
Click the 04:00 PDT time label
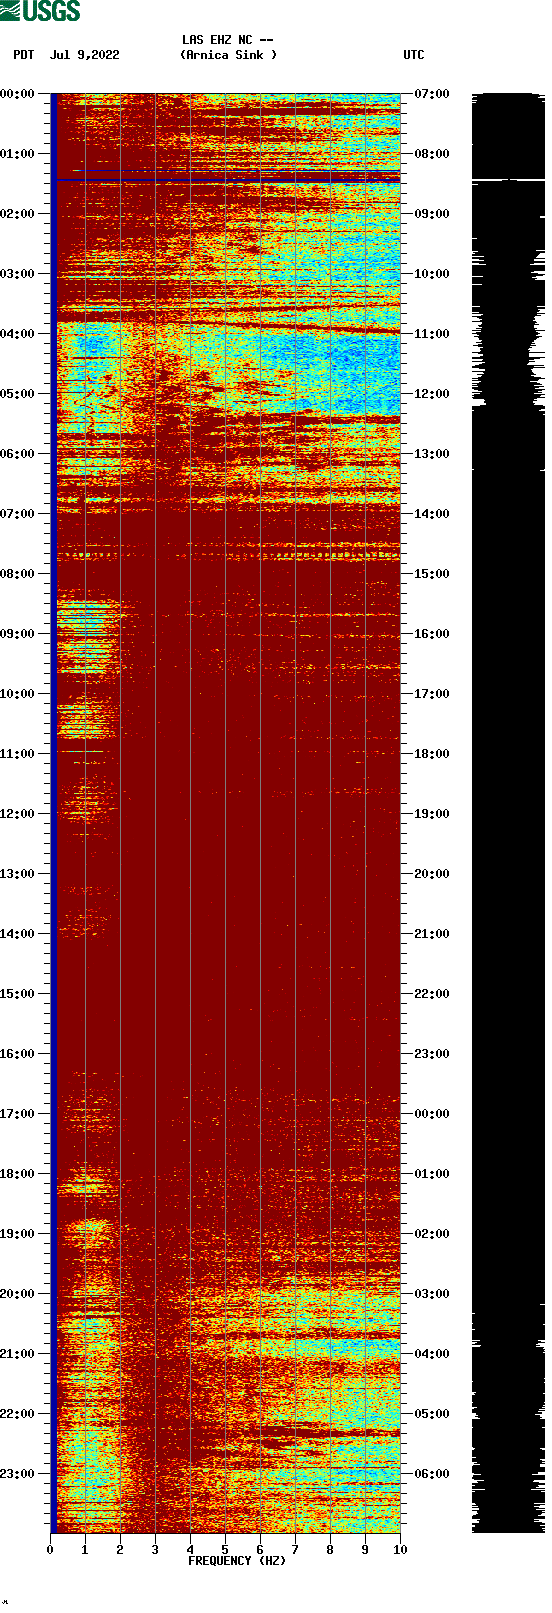click(x=18, y=334)
